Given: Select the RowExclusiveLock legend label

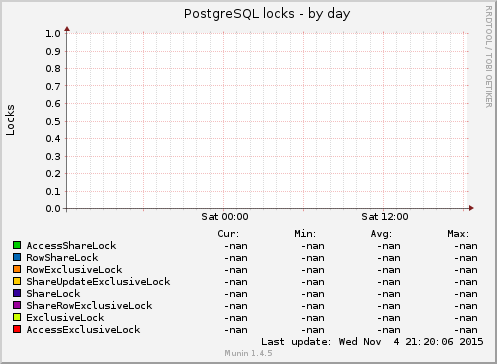Looking at the screenshot, I should point(74,270).
